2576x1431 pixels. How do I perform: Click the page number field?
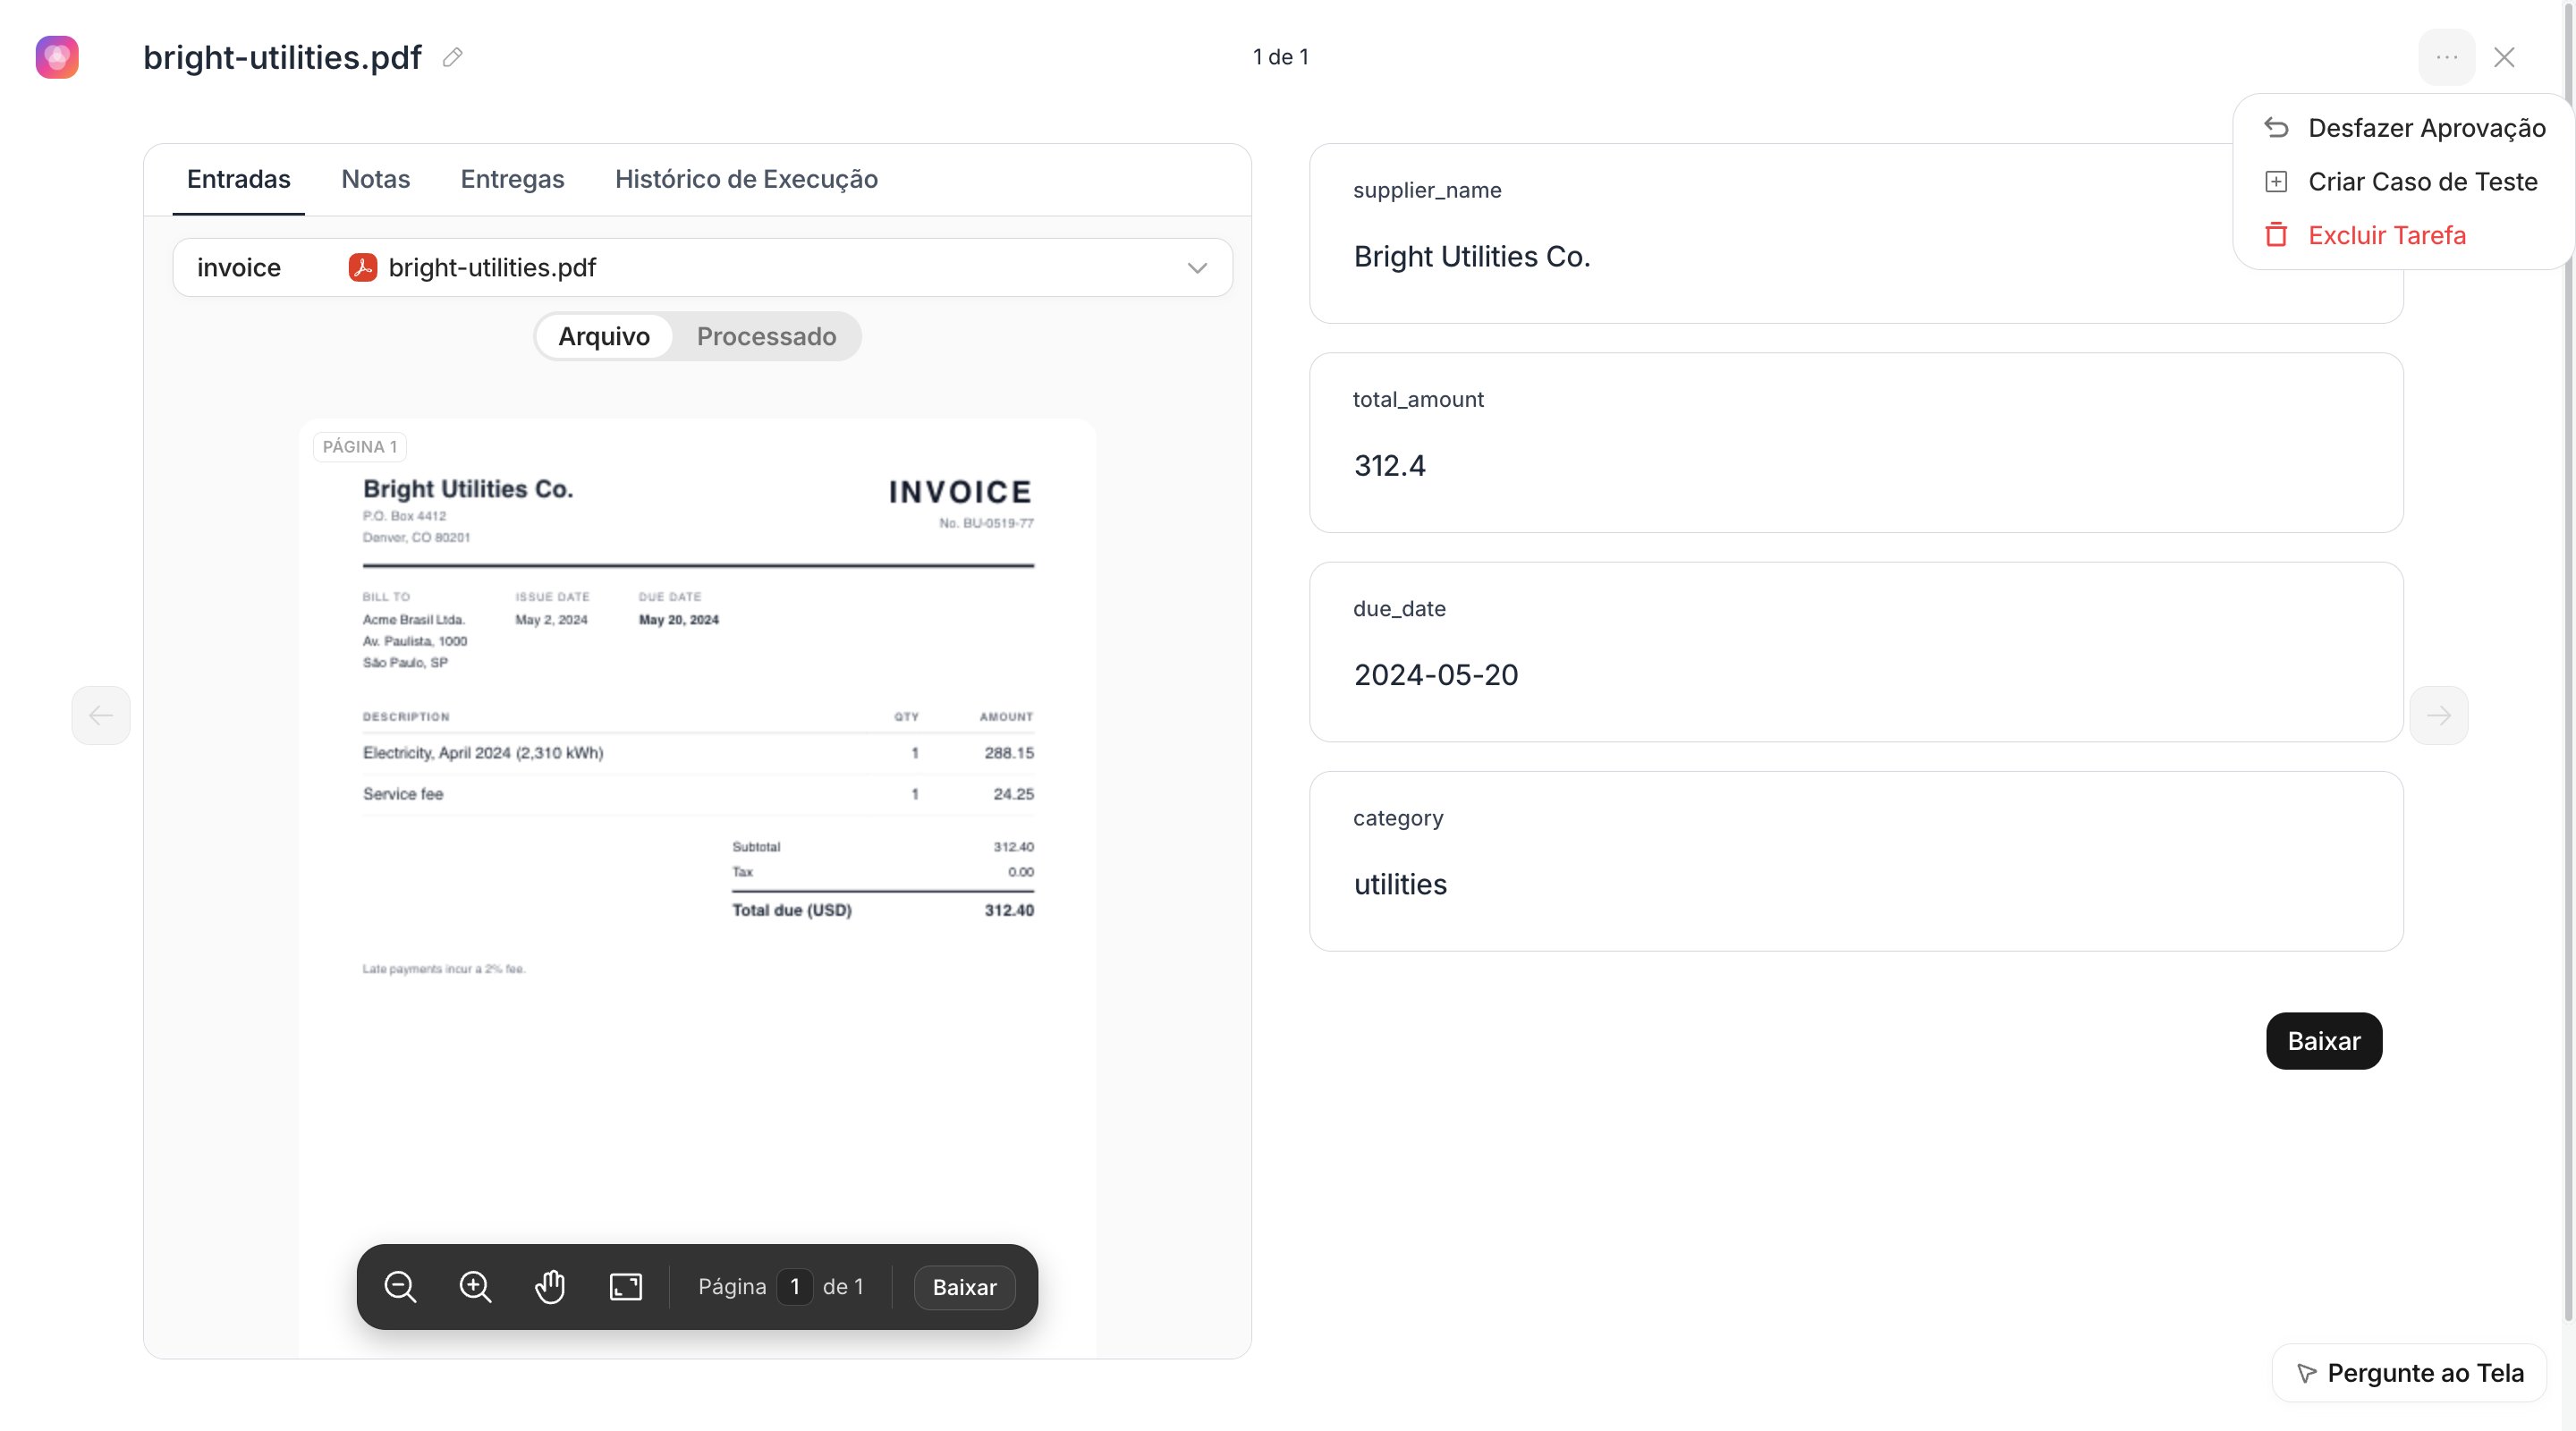794,1286
